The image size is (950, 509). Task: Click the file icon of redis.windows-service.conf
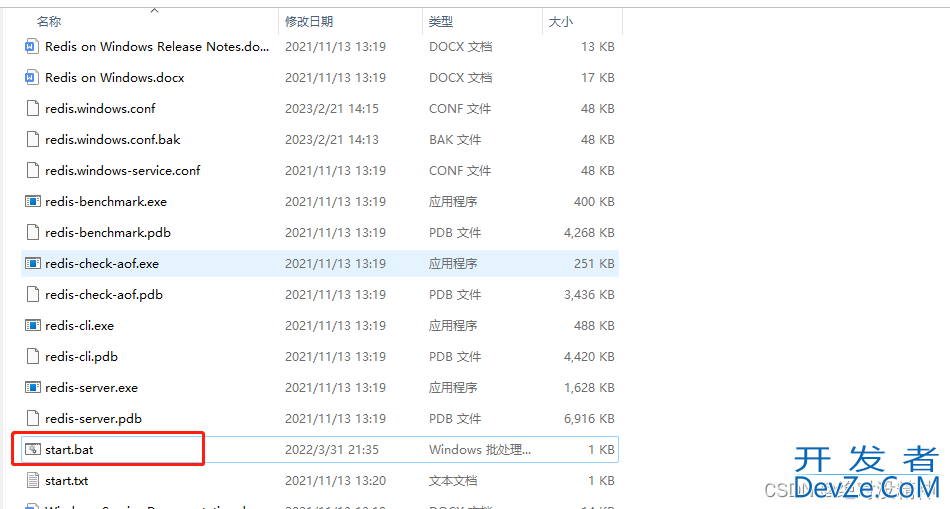[33, 170]
